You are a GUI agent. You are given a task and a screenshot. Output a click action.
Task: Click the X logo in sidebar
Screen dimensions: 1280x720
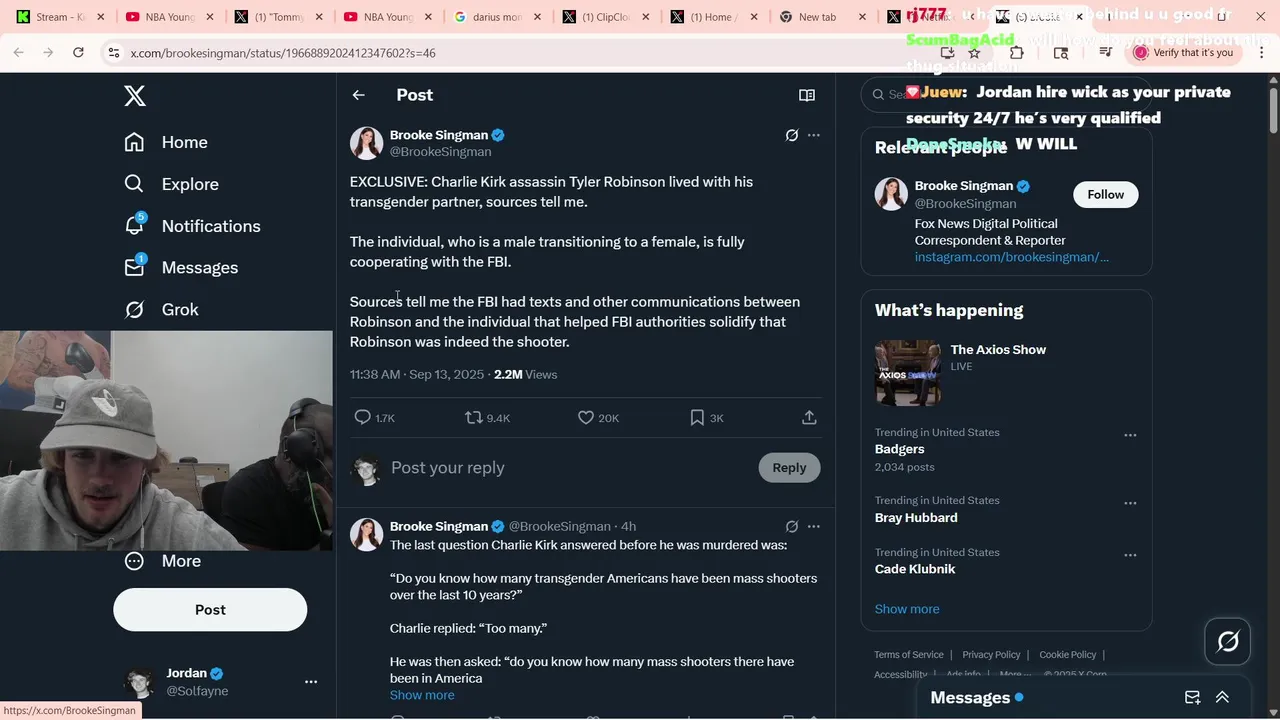click(x=135, y=96)
